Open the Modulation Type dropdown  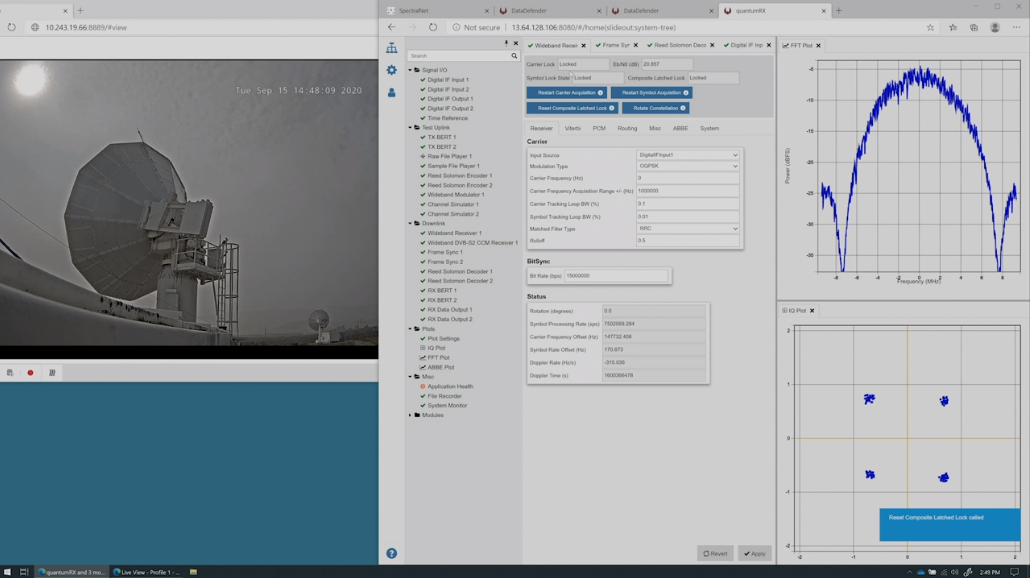(x=688, y=166)
